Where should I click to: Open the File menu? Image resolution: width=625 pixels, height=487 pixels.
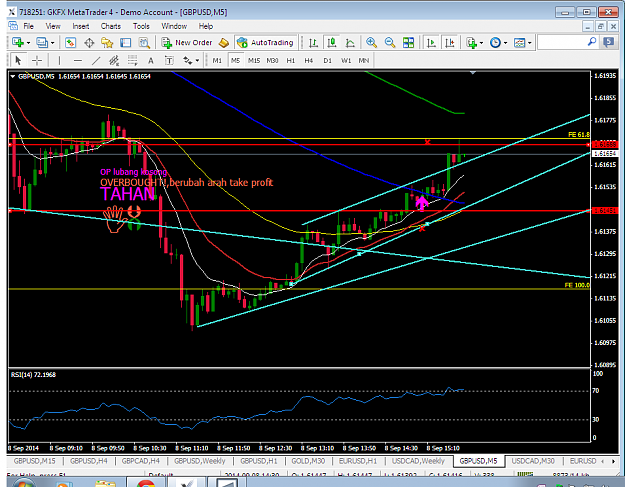click(28, 26)
